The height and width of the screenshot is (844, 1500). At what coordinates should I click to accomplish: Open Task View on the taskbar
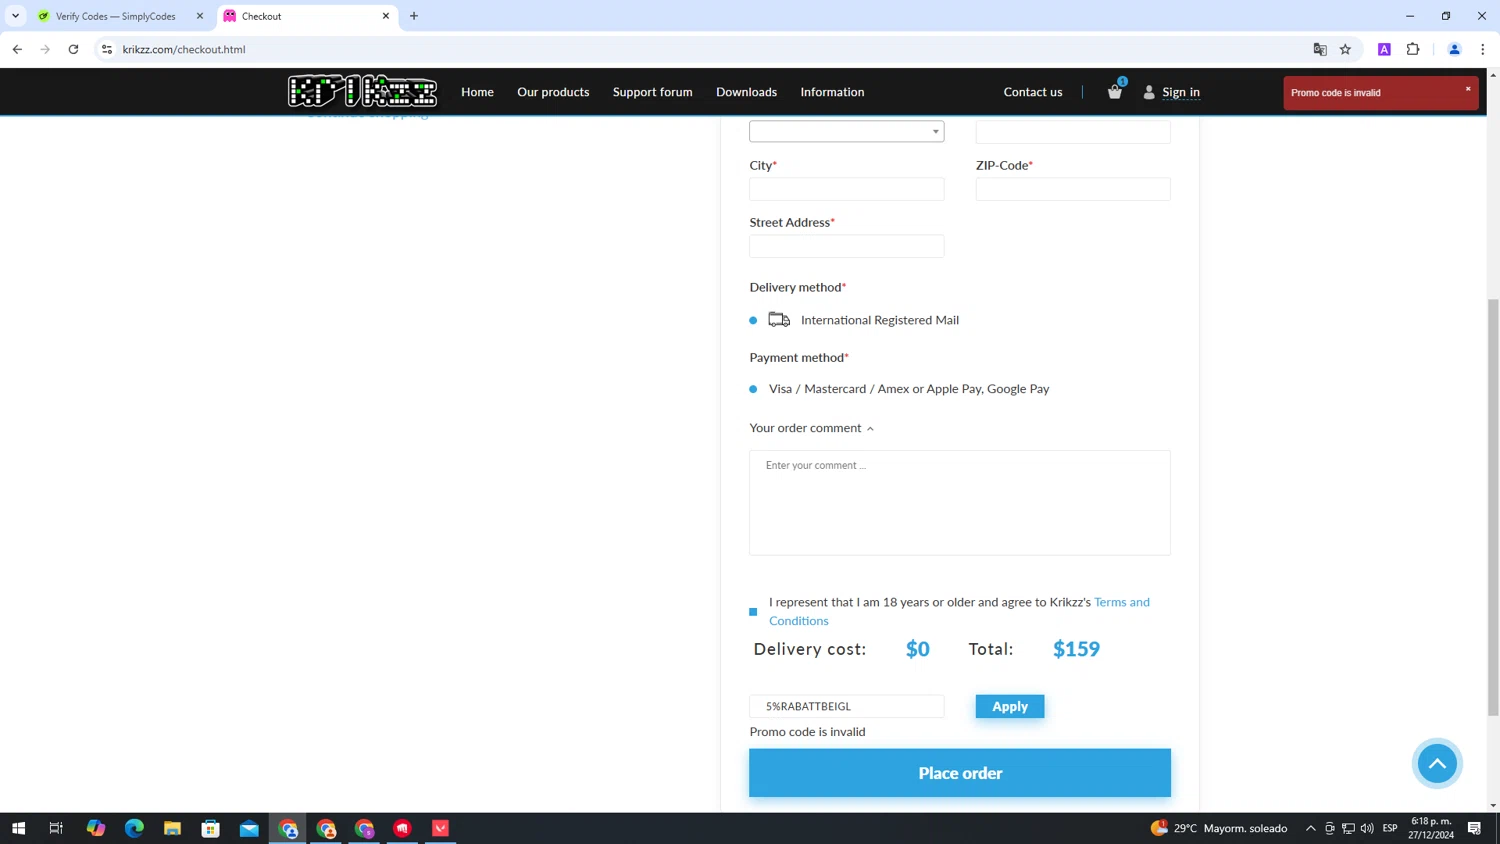(56, 828)
